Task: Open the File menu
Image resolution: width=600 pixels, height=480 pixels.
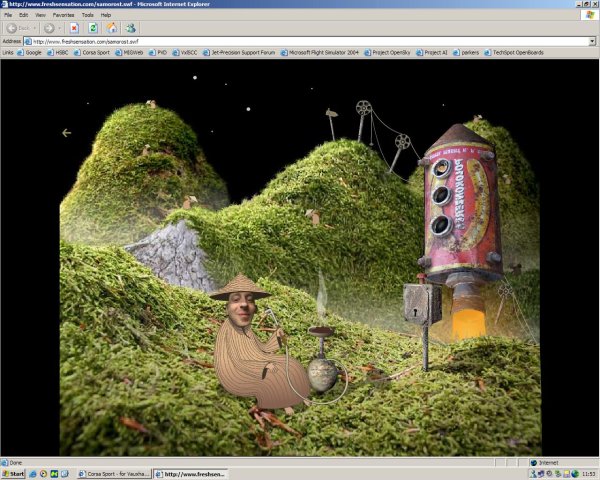Action: pos(8,16)
